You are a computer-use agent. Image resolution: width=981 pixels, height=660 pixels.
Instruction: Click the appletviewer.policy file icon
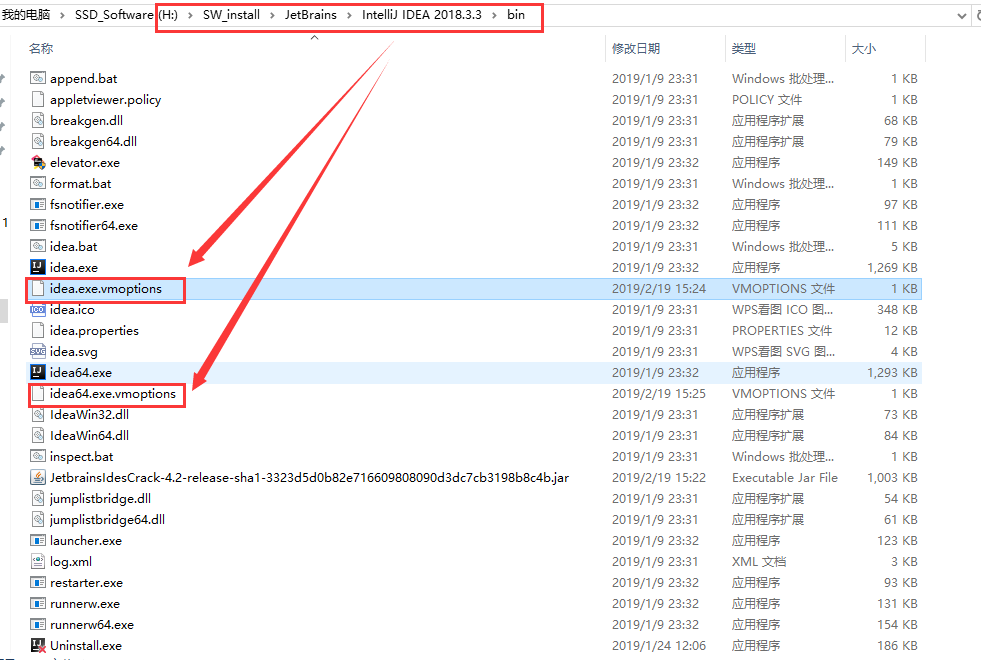point(38,99)
